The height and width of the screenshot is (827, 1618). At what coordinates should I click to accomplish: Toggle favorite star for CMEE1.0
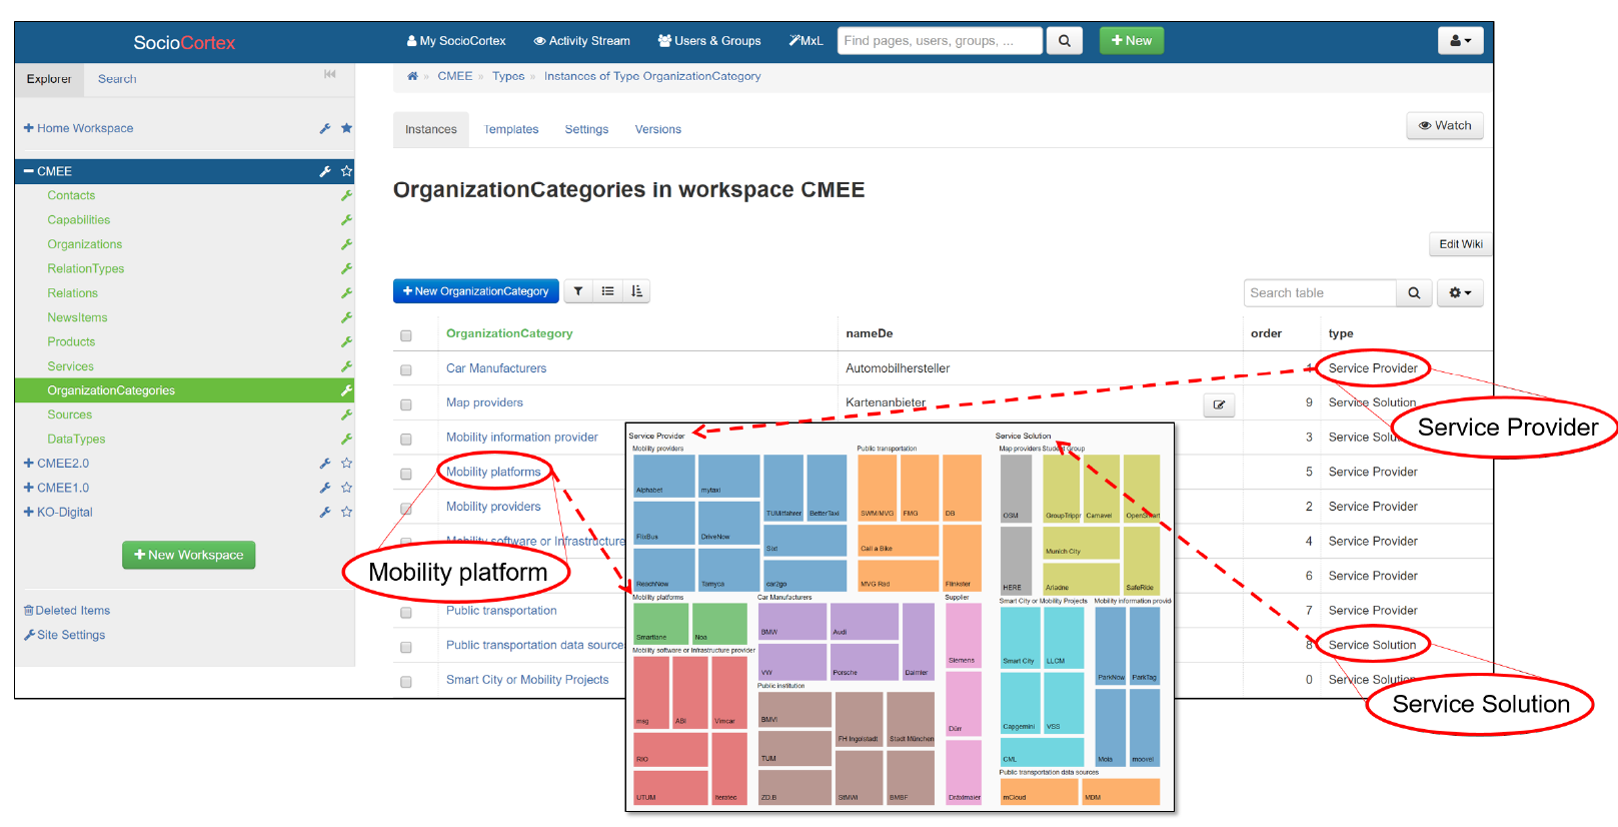tap(346, 487)
